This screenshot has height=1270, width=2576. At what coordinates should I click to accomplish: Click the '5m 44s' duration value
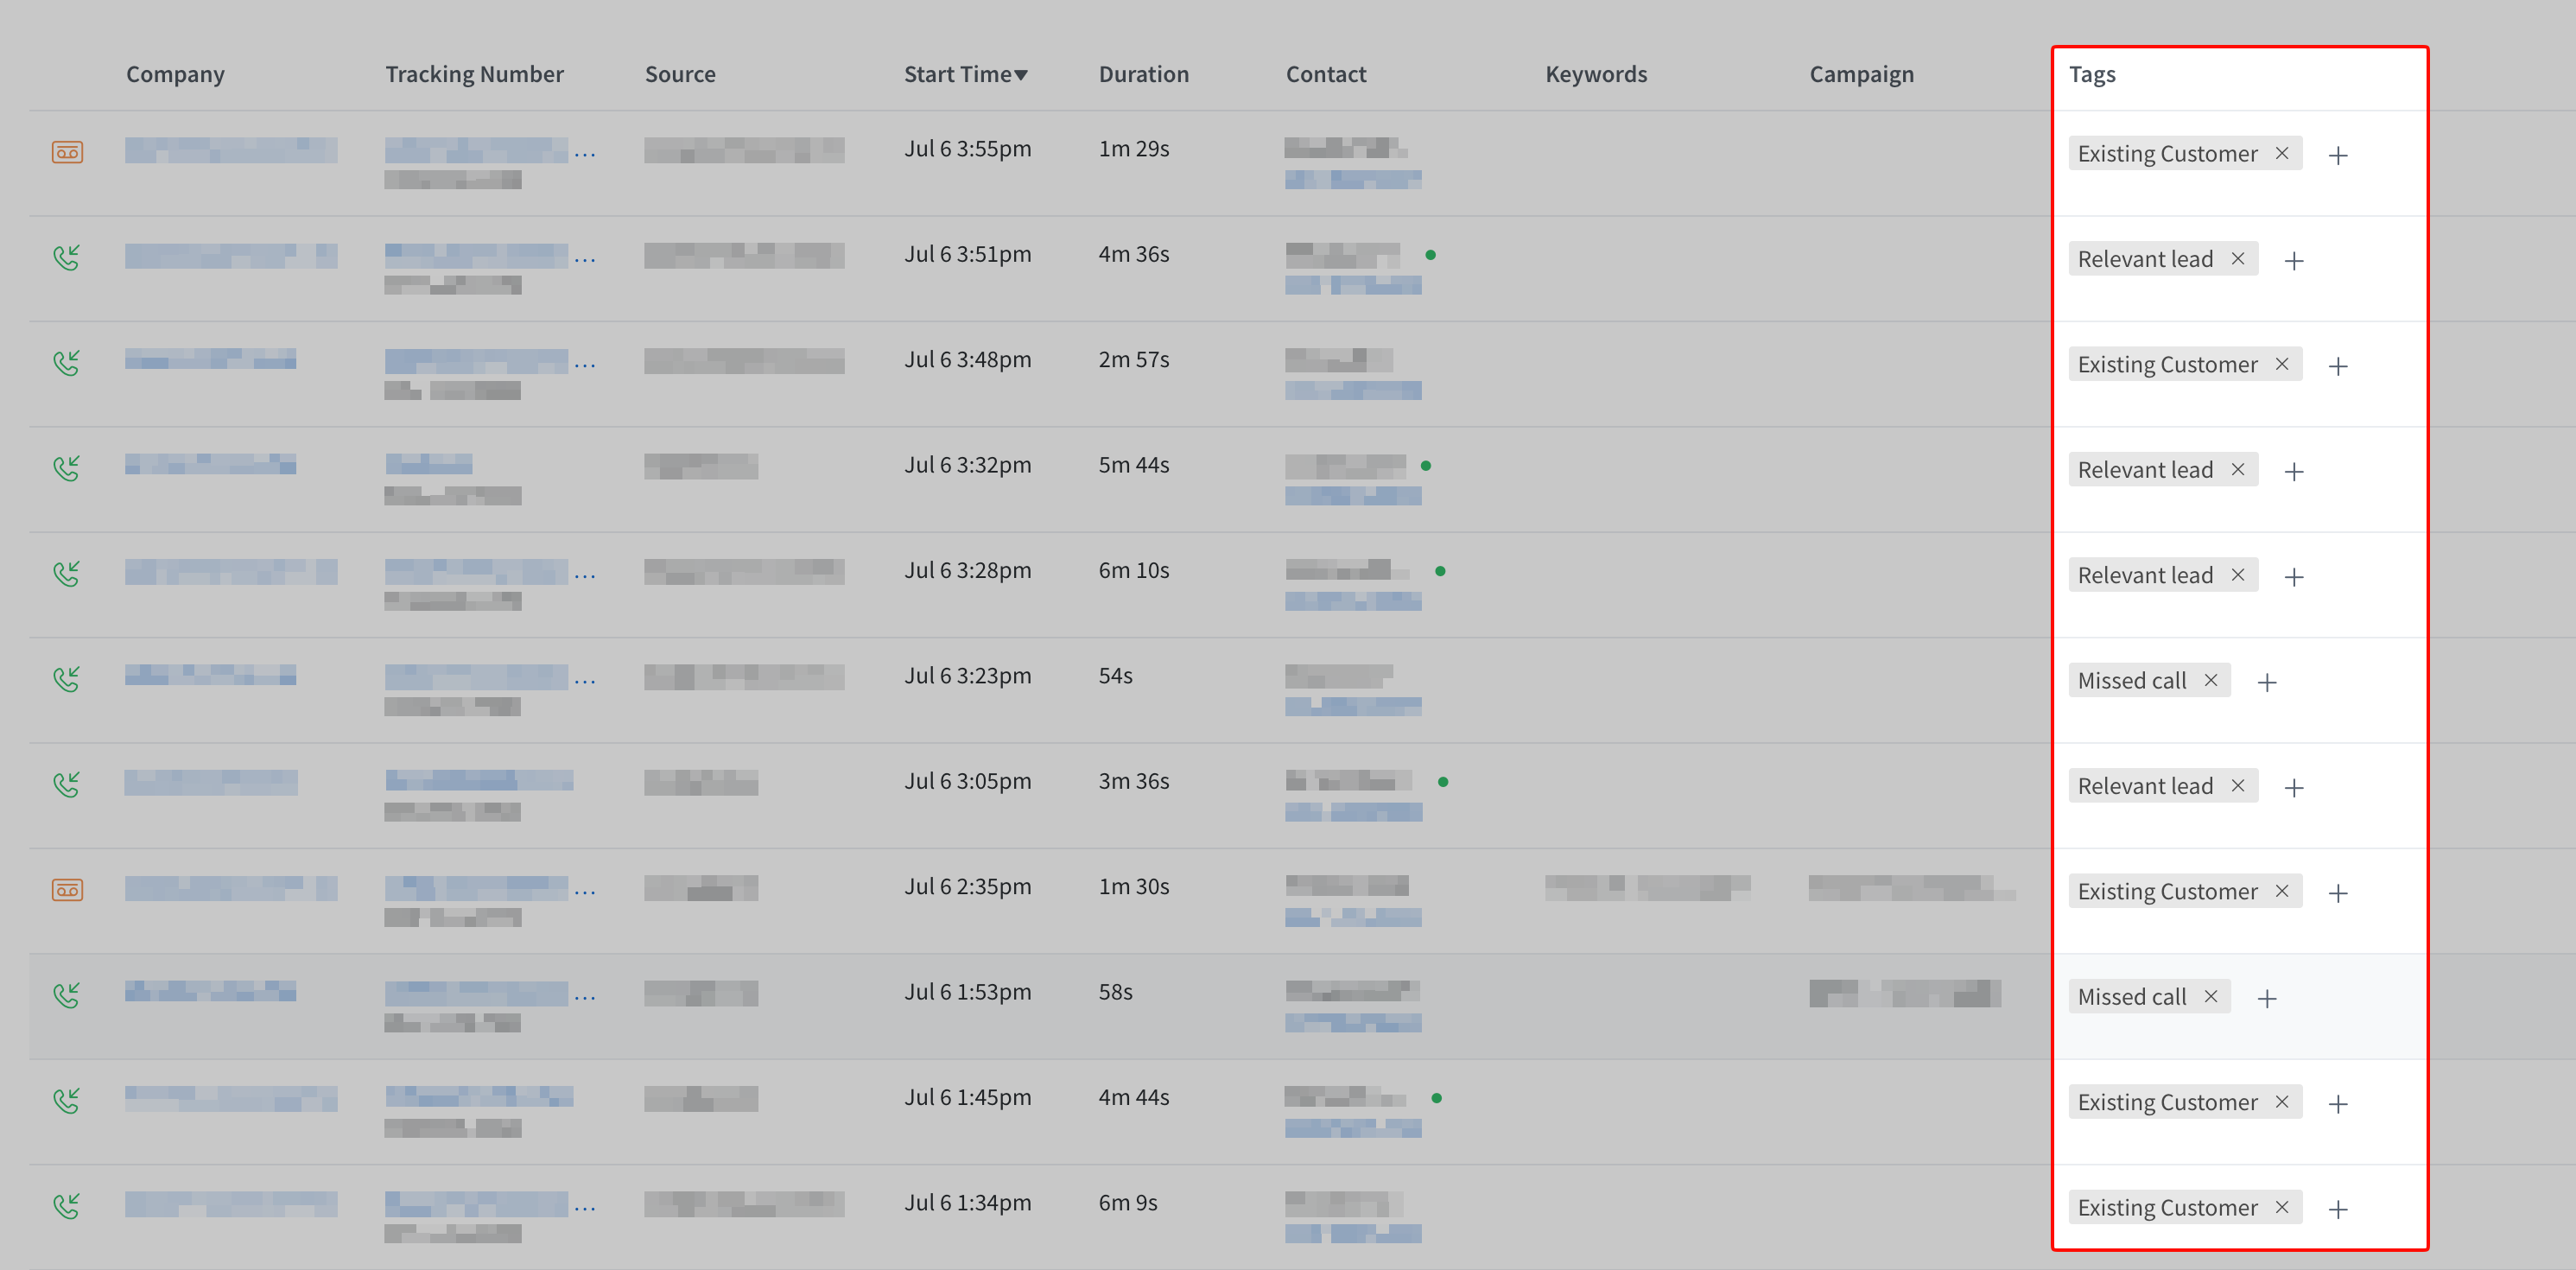pyautogui.click(x=1133, y=465)
